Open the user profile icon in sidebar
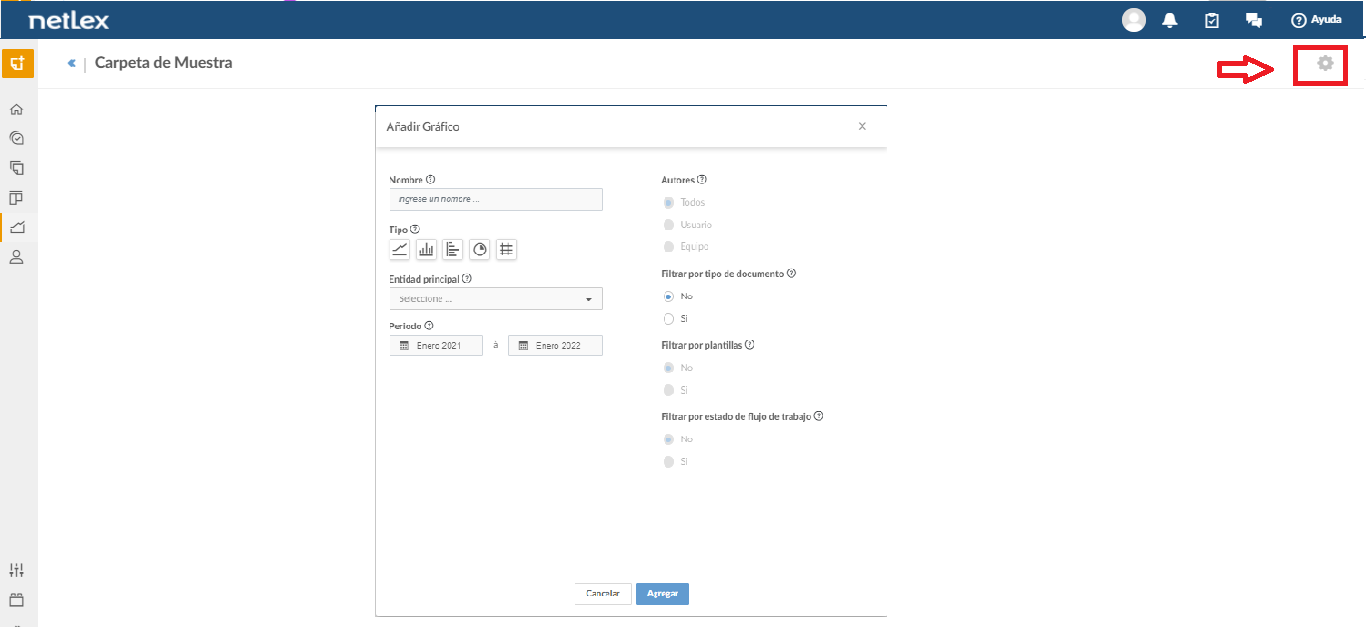The image size is (1366, 627). tap(16, 257)
